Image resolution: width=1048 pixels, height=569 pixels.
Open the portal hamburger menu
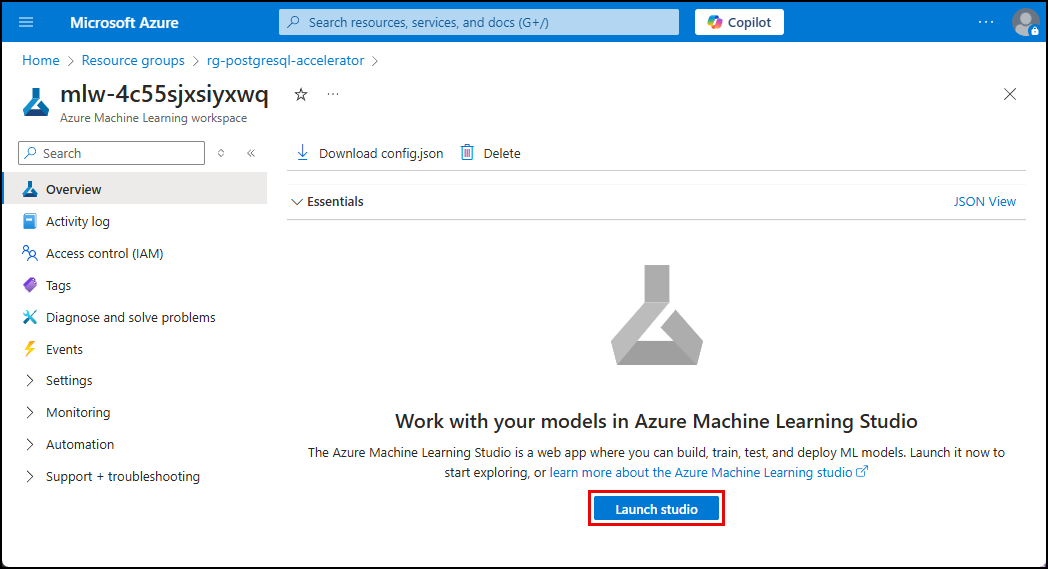point(26,22)
